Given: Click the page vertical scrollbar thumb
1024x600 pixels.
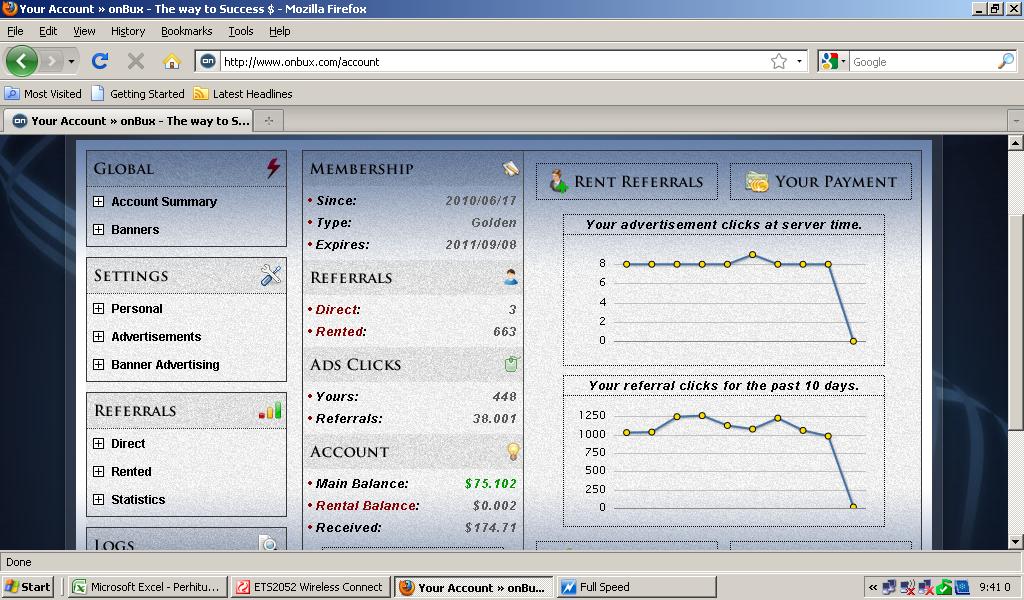Looking at the screenshot, I should (x=1015, y=322).
